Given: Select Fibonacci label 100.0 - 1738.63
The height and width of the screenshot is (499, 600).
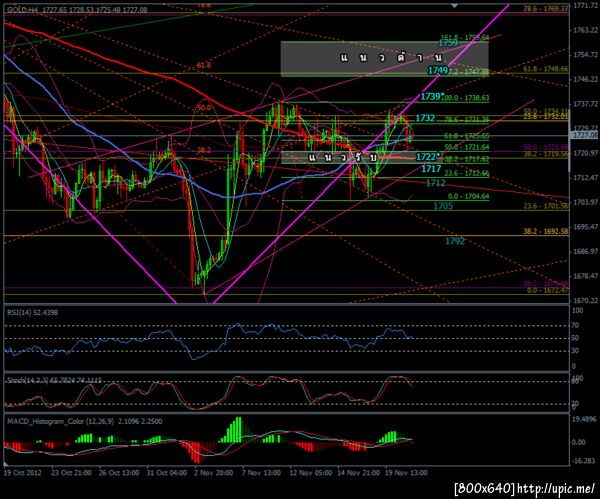Looking at the screenshot, I should pos(466,98).
